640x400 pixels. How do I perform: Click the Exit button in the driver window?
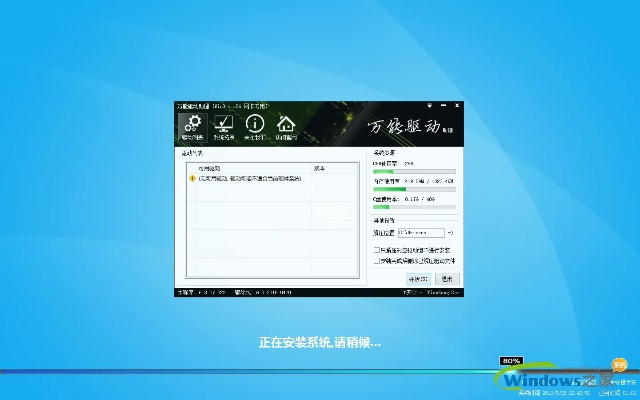click(x=447, y=278)
